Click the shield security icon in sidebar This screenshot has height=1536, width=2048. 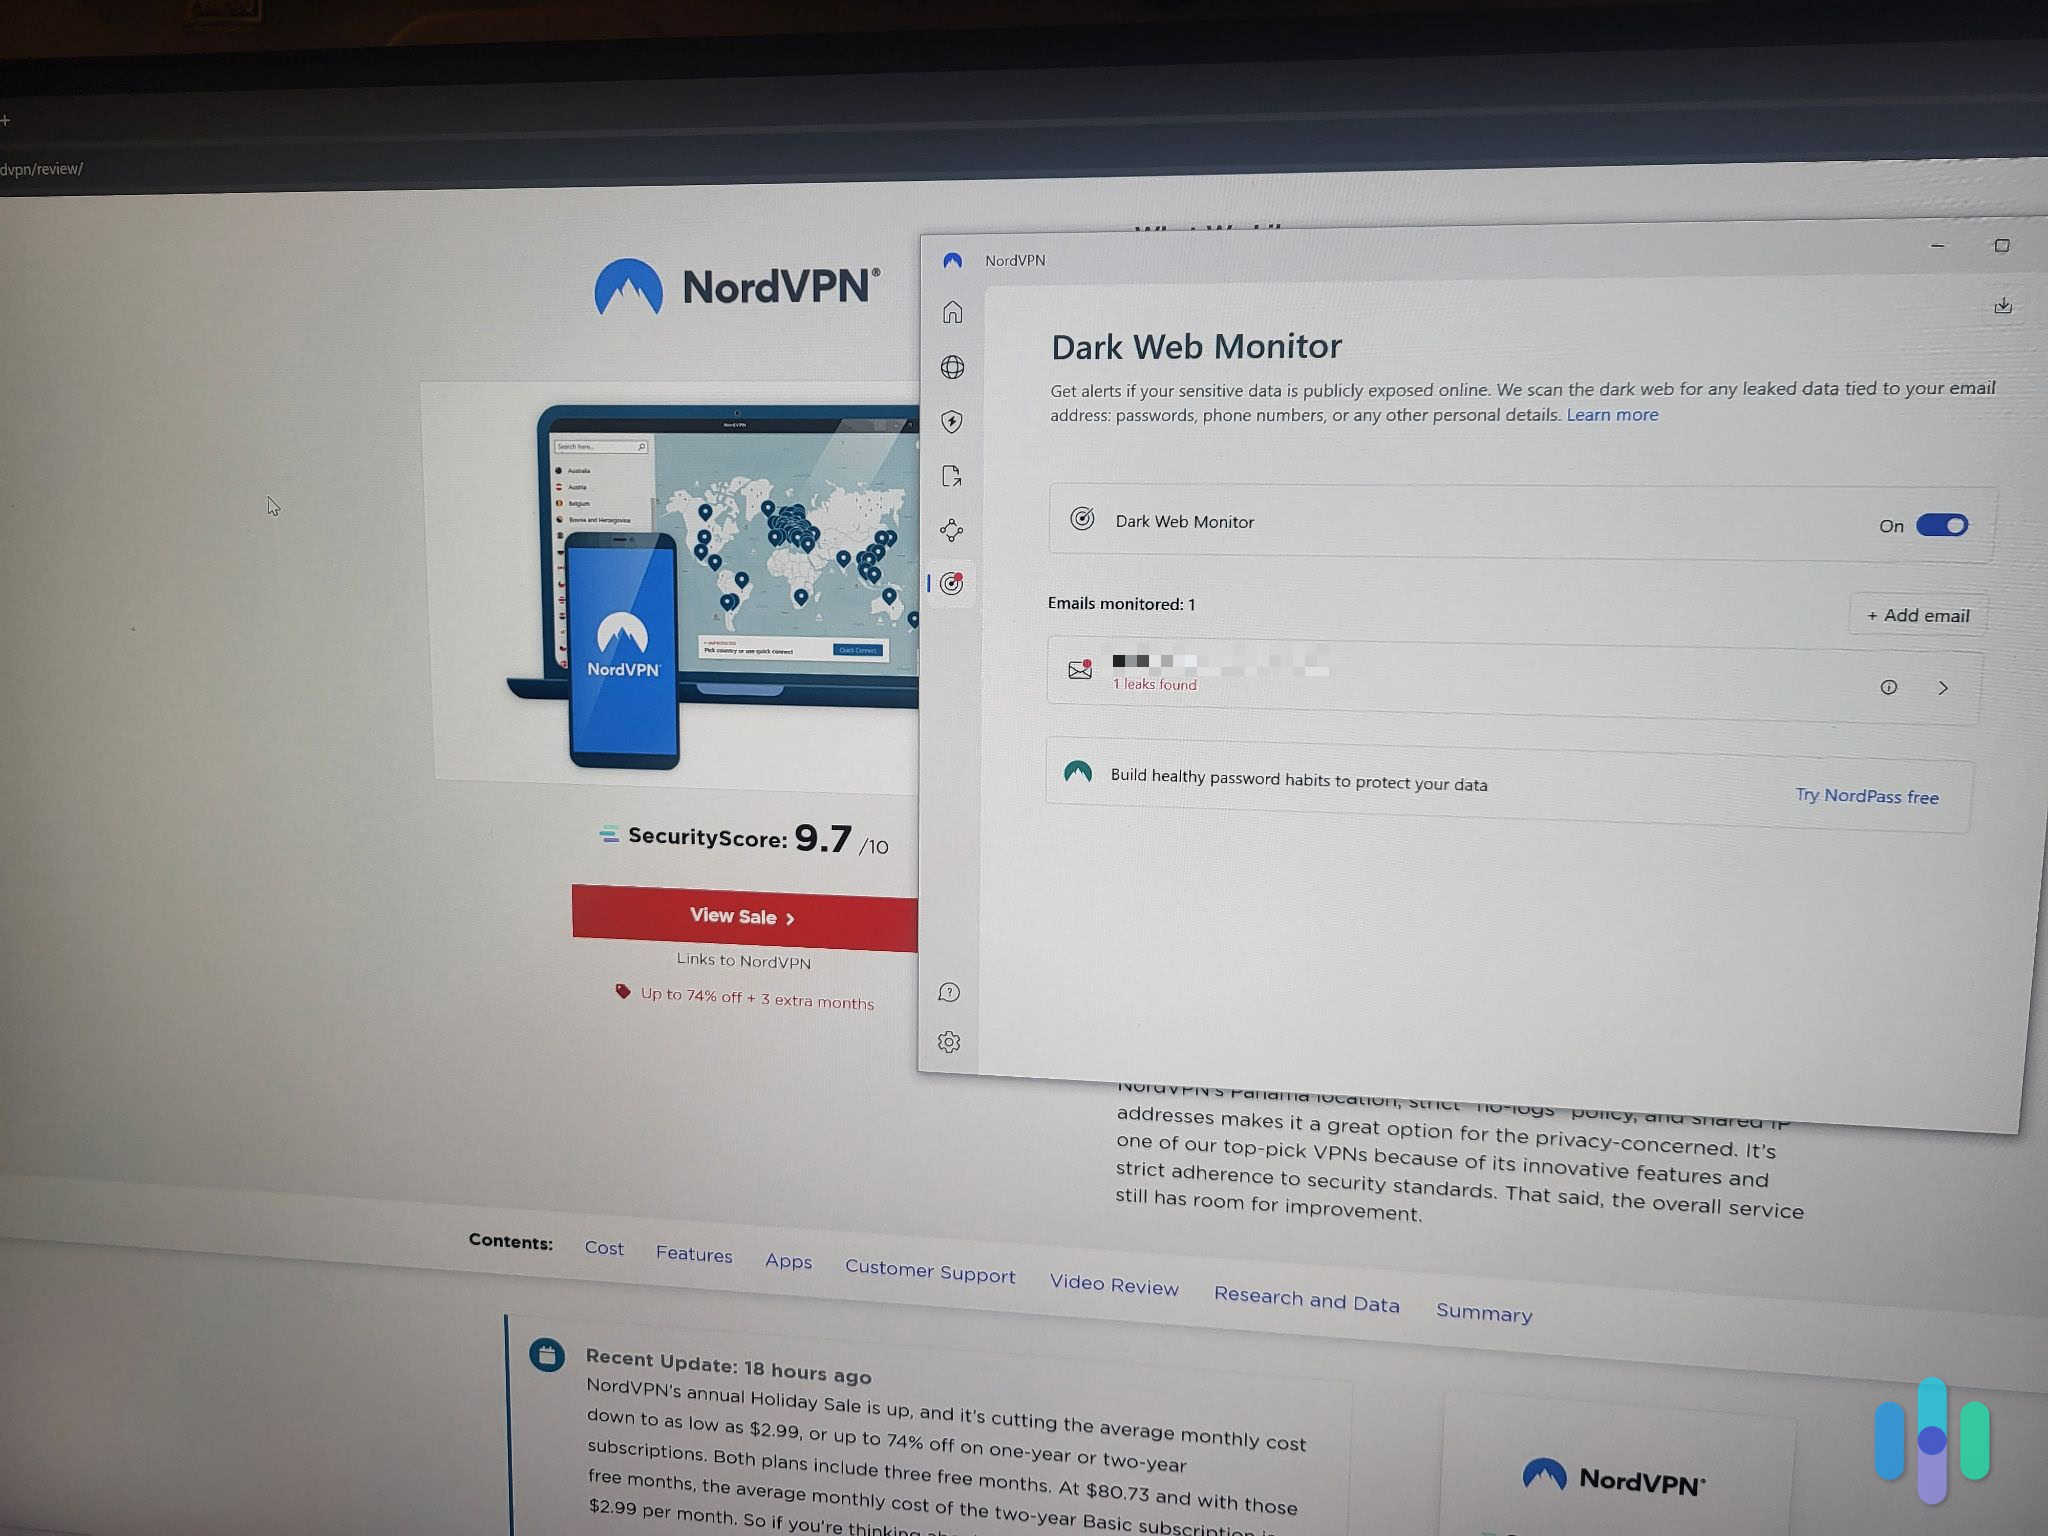click(953, 419)
